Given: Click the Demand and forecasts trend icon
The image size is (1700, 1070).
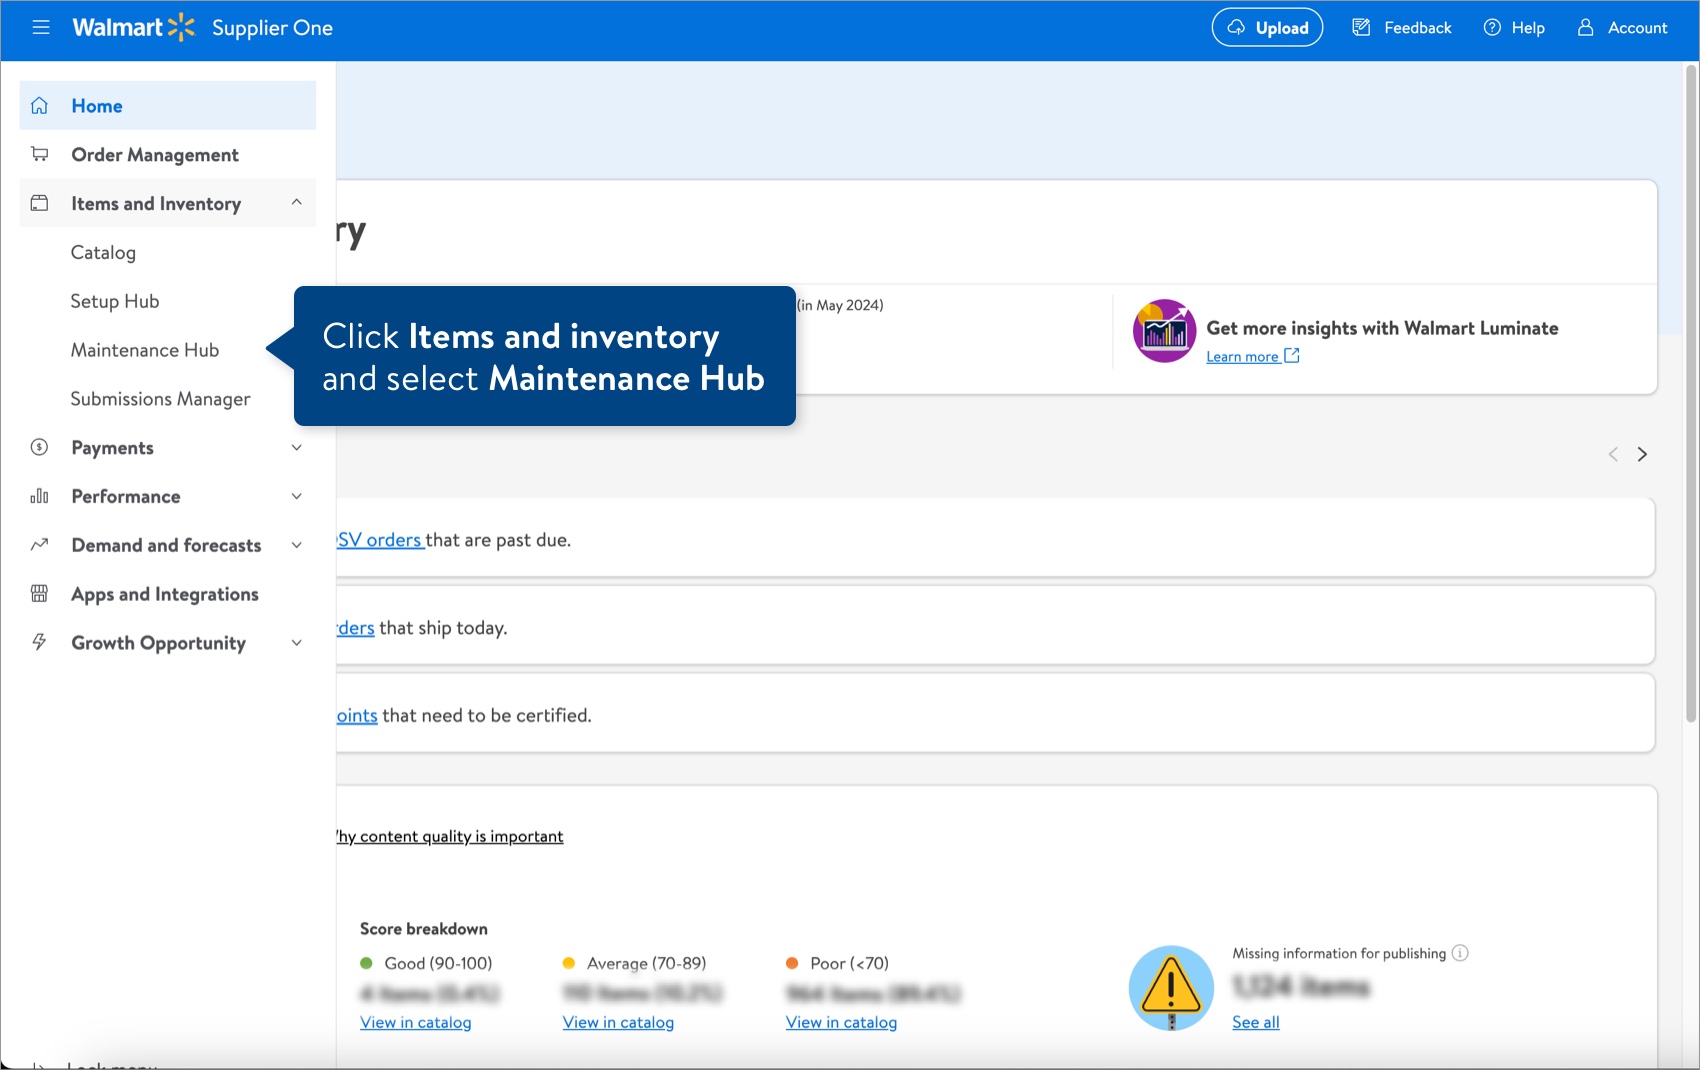Looking at the screenshot, I should pos(39,545).
